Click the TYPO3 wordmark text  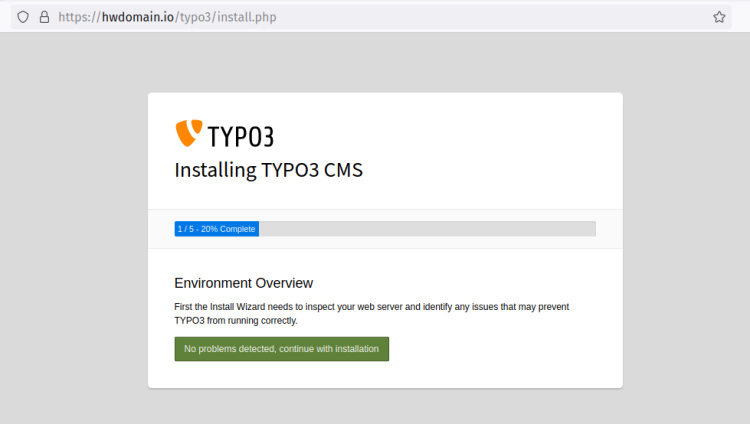click(240, 136)
